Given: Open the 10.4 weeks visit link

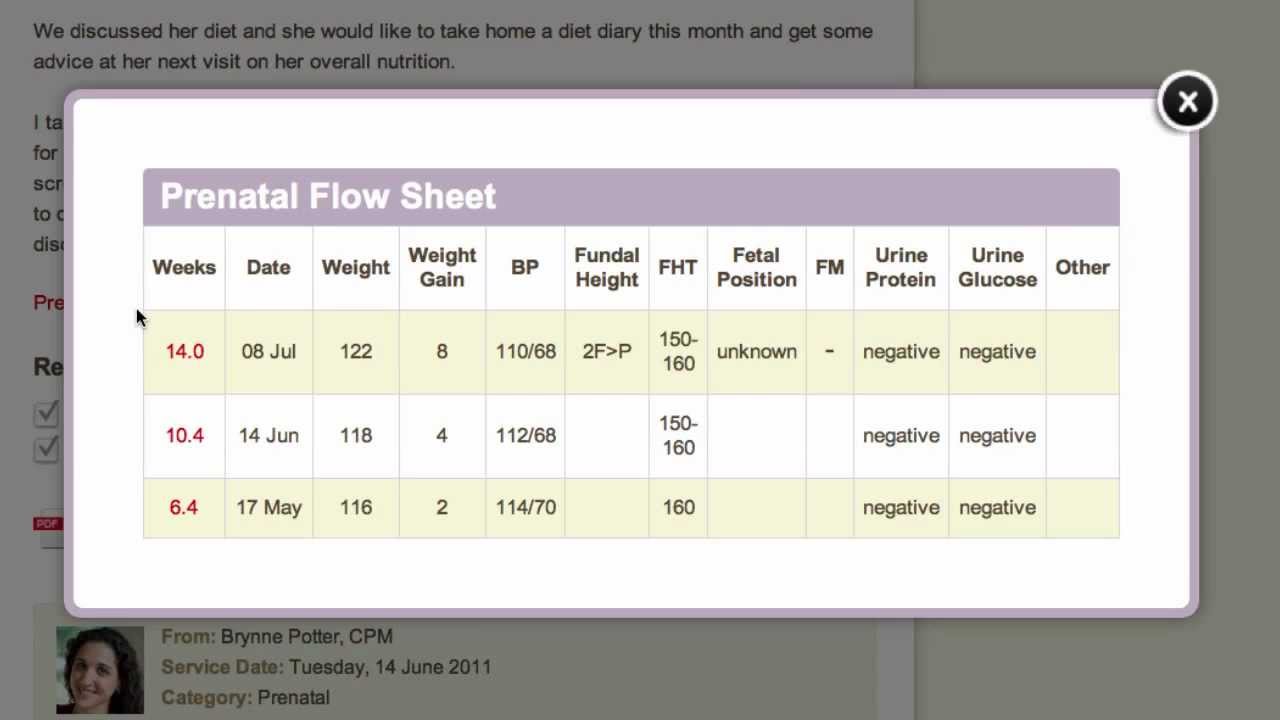Looking at the screenshot, I should 184,436.
